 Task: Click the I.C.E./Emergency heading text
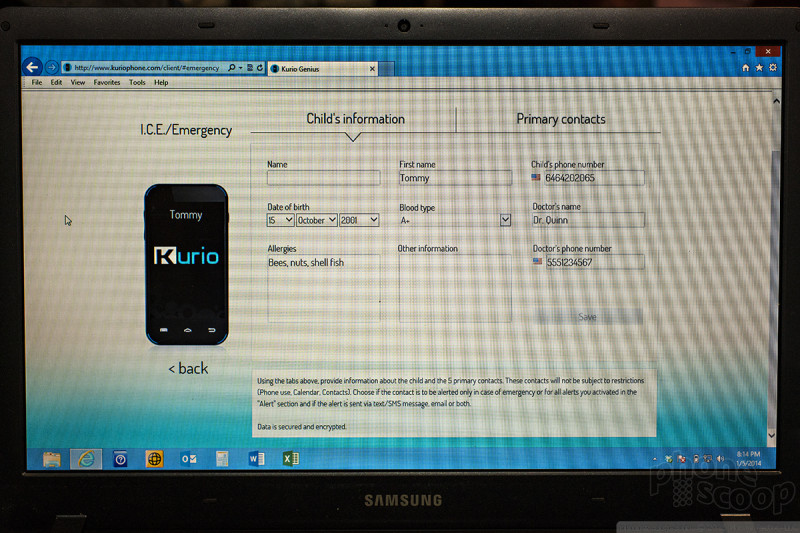pos(186,130)
